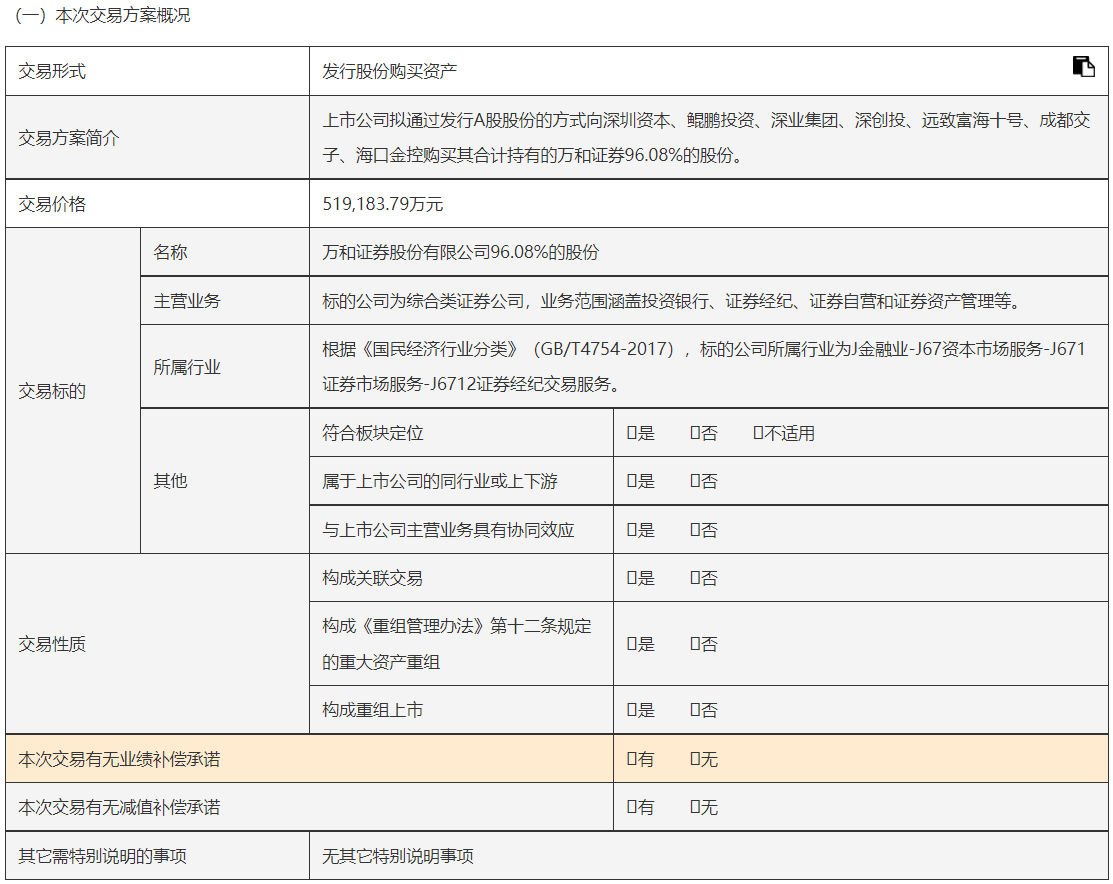This screenshot has width=1113, height=884.
Task: Click the 重组管理办法 第十二条 label
Action: pyautogui.click(x=456, y=644)
